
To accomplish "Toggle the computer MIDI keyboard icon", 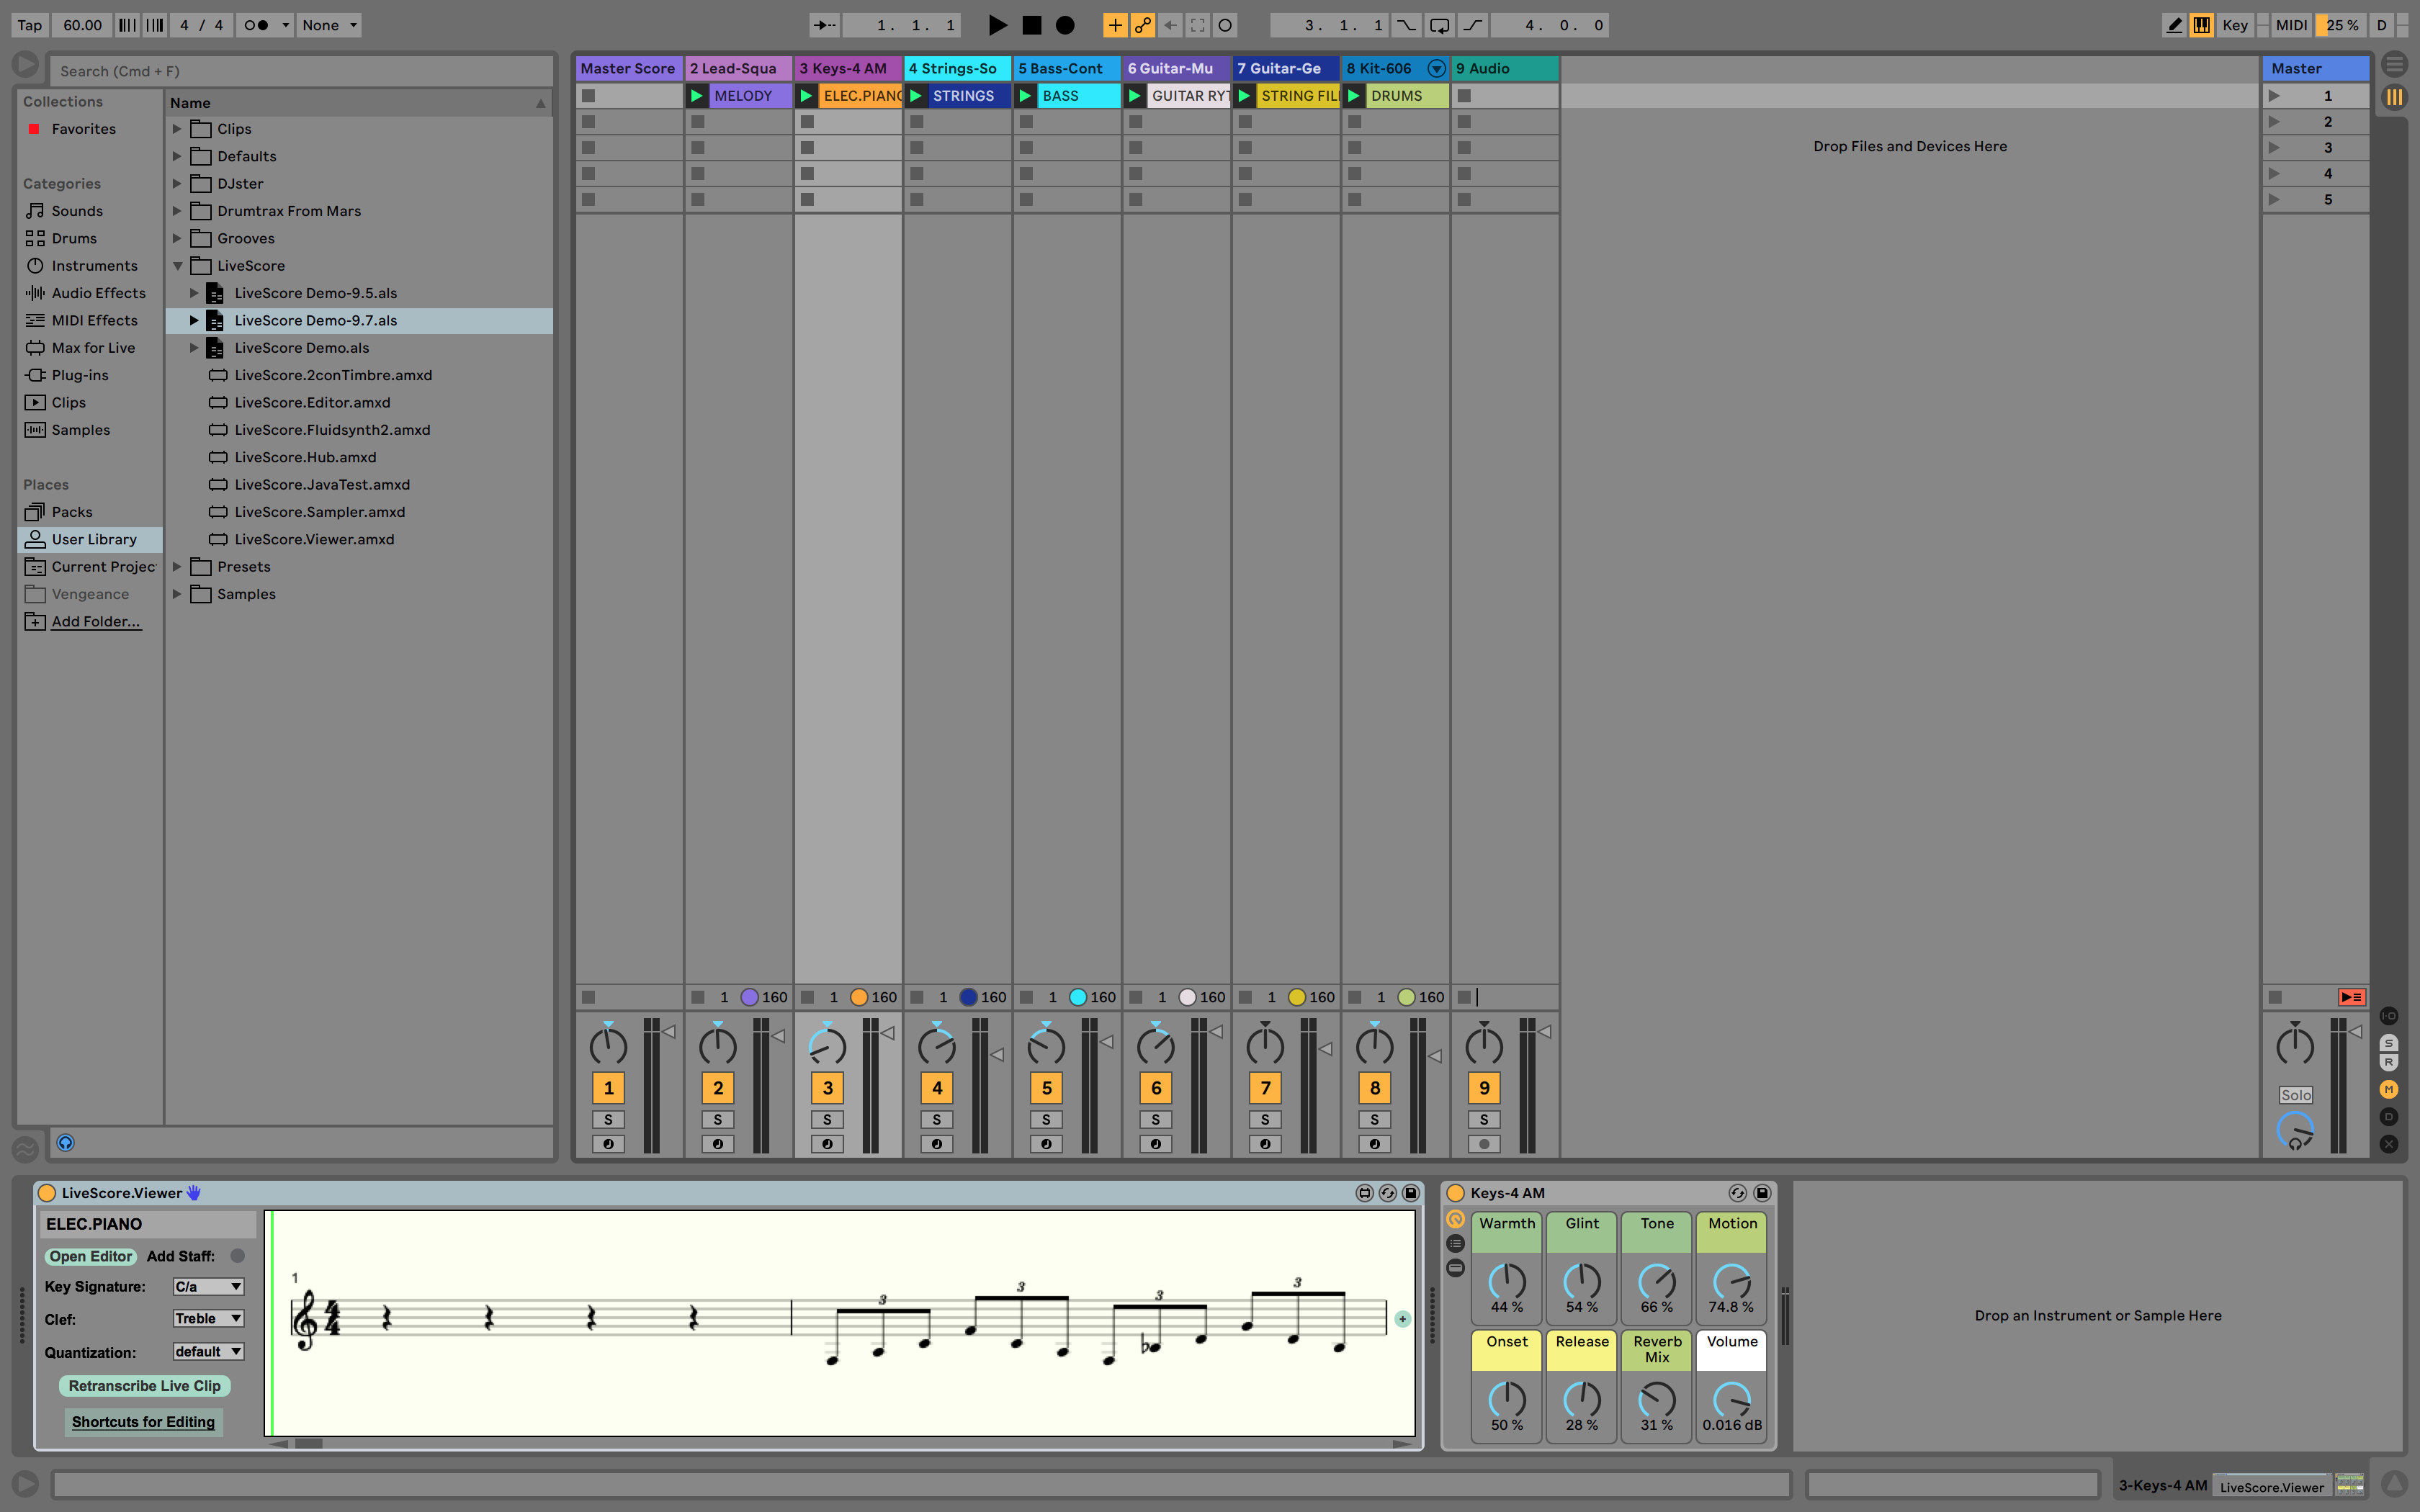I will 2201,25.
